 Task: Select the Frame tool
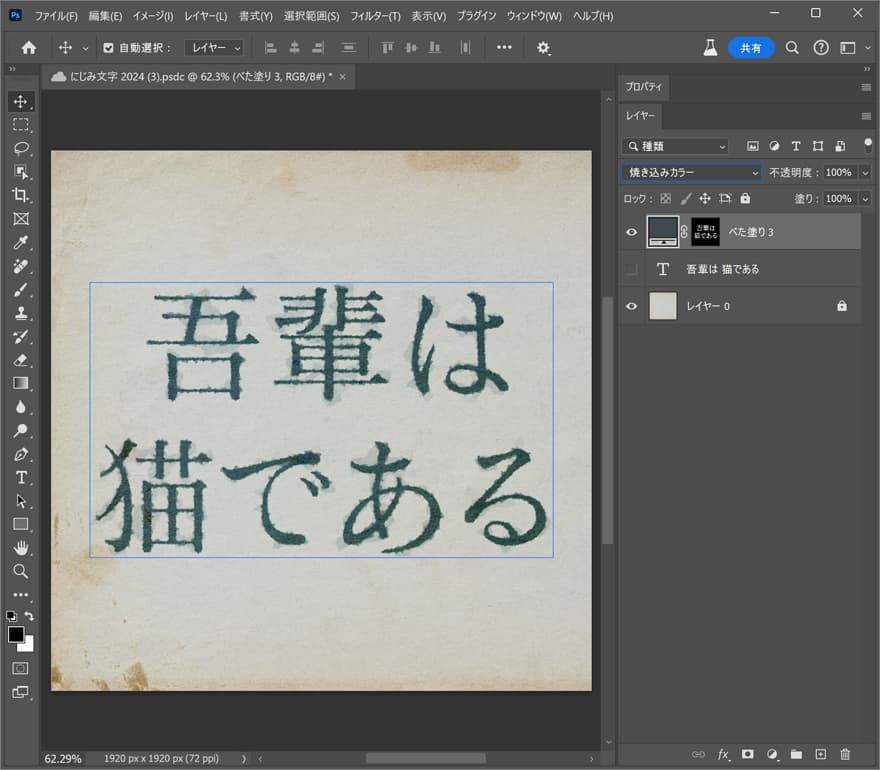click(21, 219)
